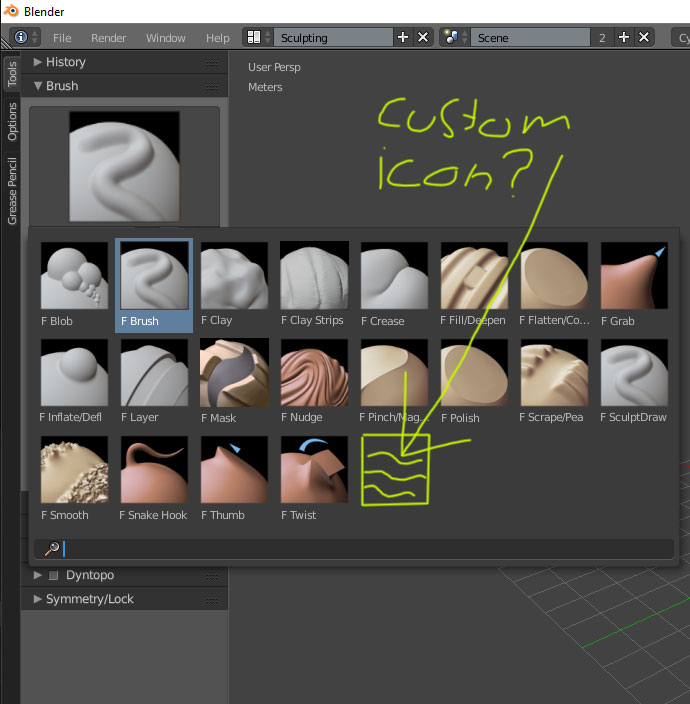690x704 pixels.
Task: Select the F Inflate/Deflate brush
Action: [x=74, y=372]
